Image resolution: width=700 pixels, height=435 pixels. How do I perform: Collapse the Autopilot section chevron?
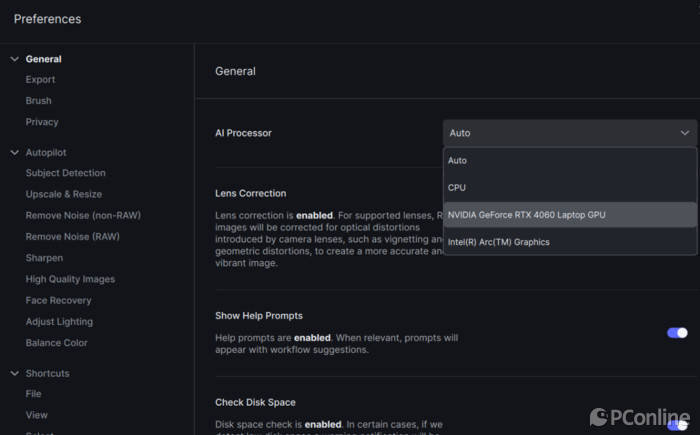tap(14, 152)
